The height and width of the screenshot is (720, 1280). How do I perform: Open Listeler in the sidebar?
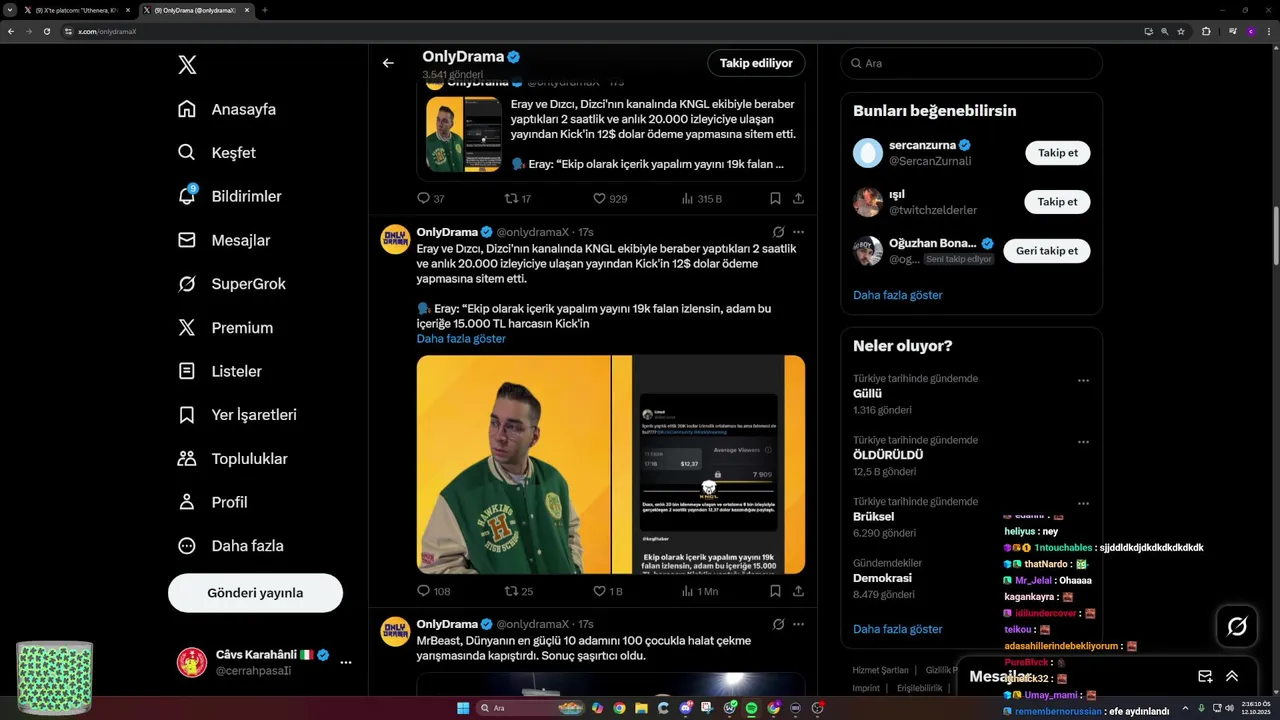[220, 371]
